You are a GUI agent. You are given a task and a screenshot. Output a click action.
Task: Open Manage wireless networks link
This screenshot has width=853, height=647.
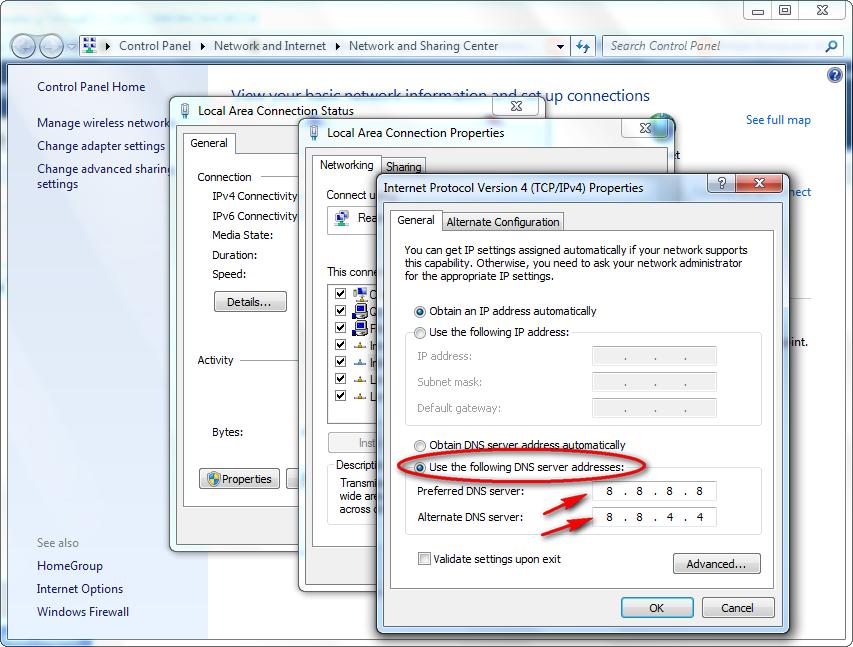click(103, 123)
